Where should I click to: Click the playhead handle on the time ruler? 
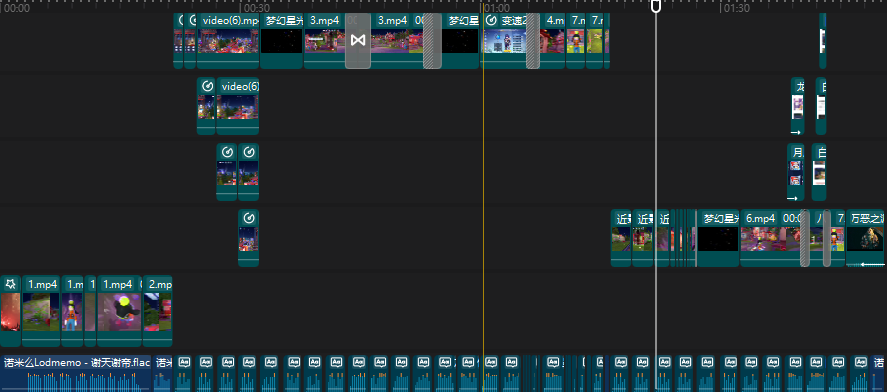tap(656, 6)
